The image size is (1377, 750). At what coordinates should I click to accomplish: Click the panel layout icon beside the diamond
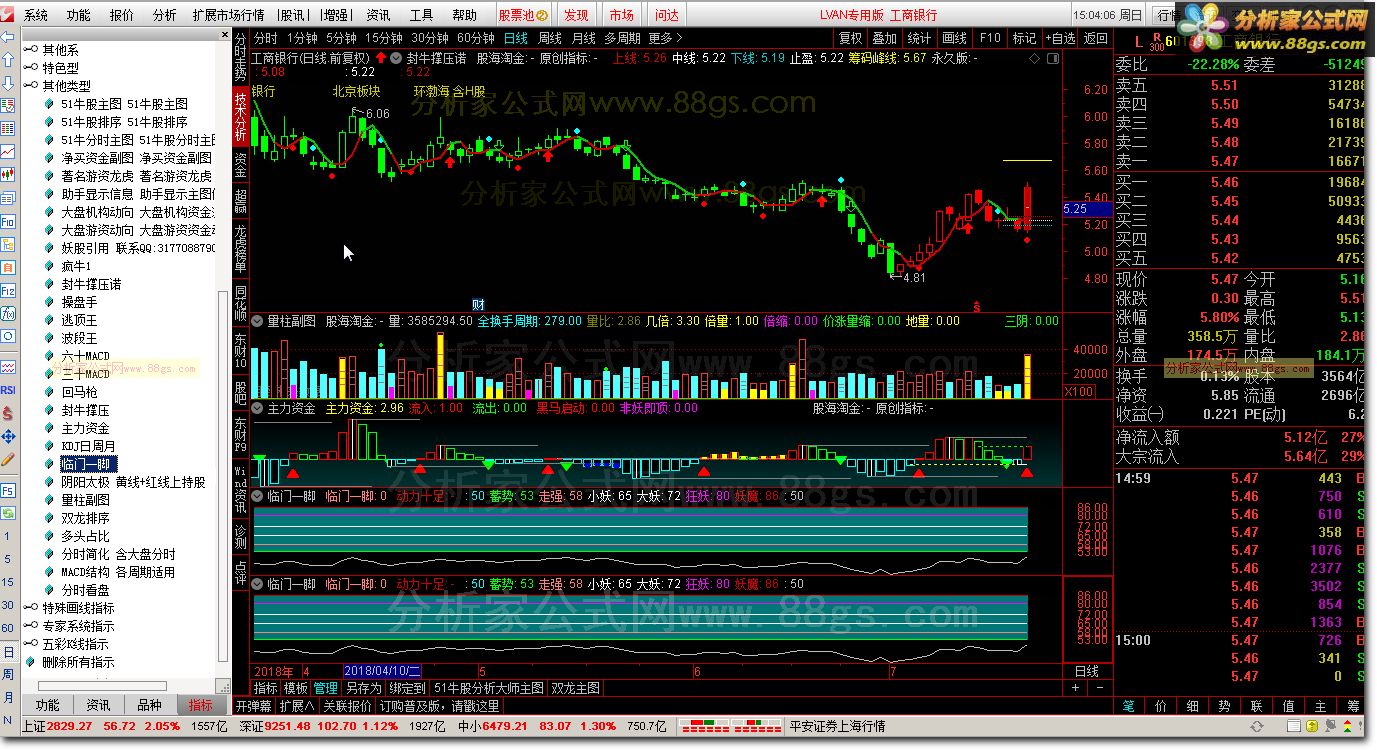click(1052, 59)
